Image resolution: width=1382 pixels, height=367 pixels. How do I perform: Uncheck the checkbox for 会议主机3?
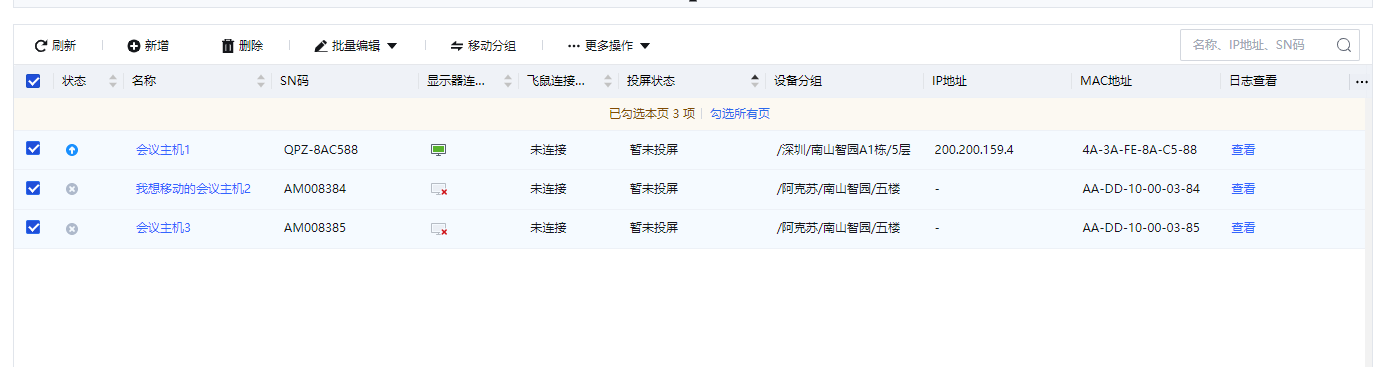(33, 227)
